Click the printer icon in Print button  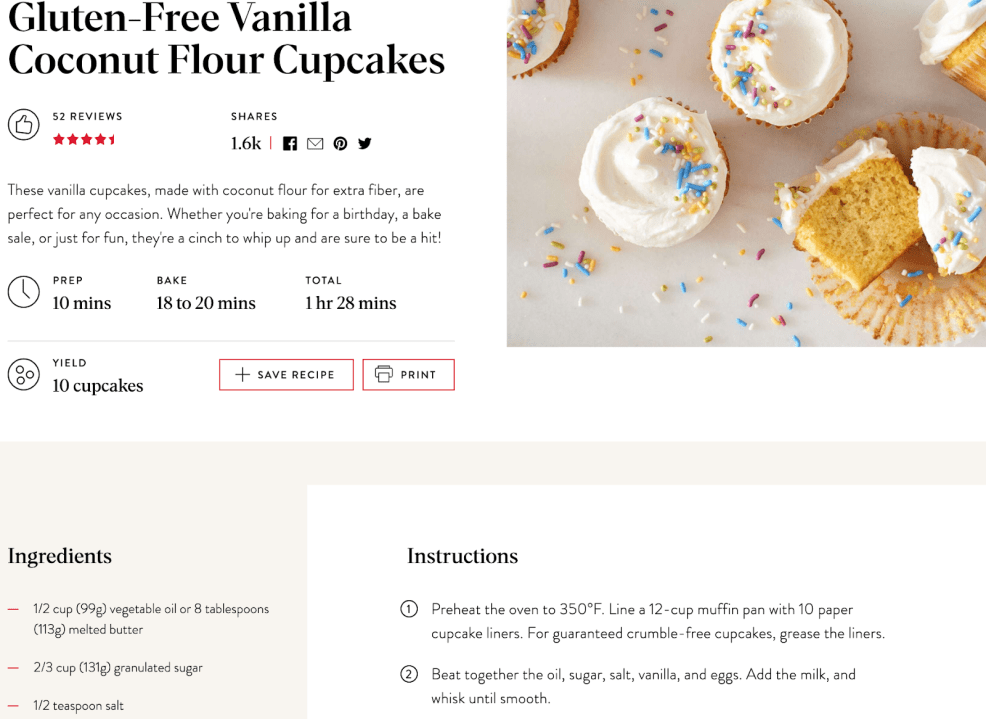tap(383, 374)
